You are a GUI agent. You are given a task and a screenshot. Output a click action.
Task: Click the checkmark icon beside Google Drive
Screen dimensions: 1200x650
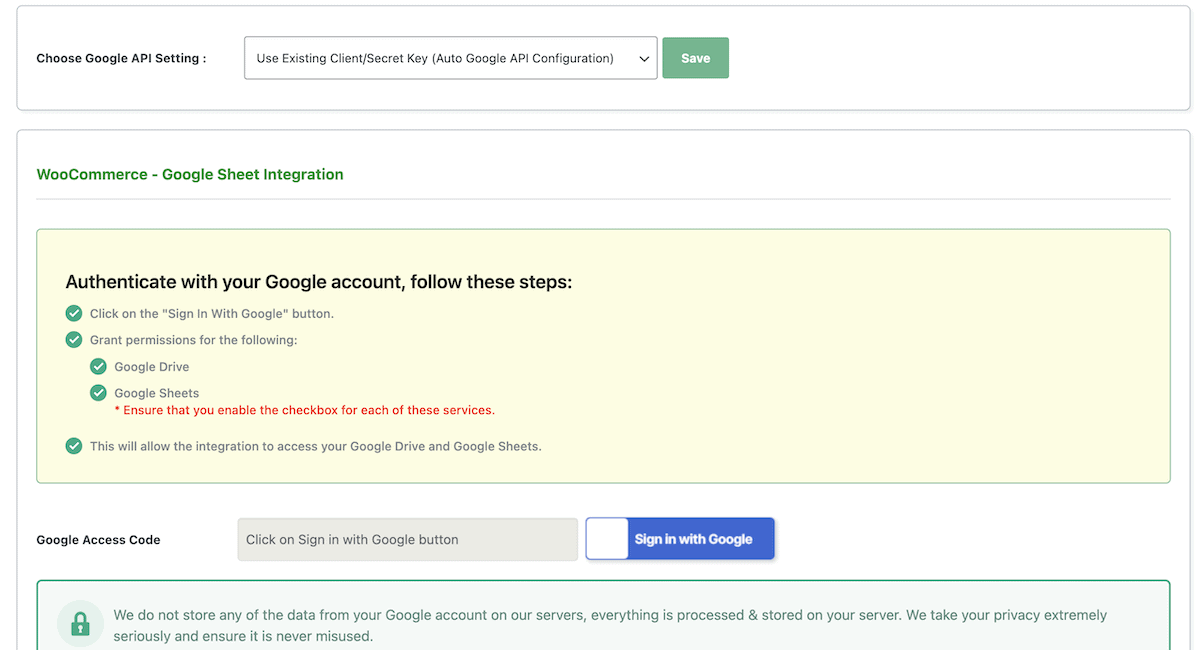98,366
